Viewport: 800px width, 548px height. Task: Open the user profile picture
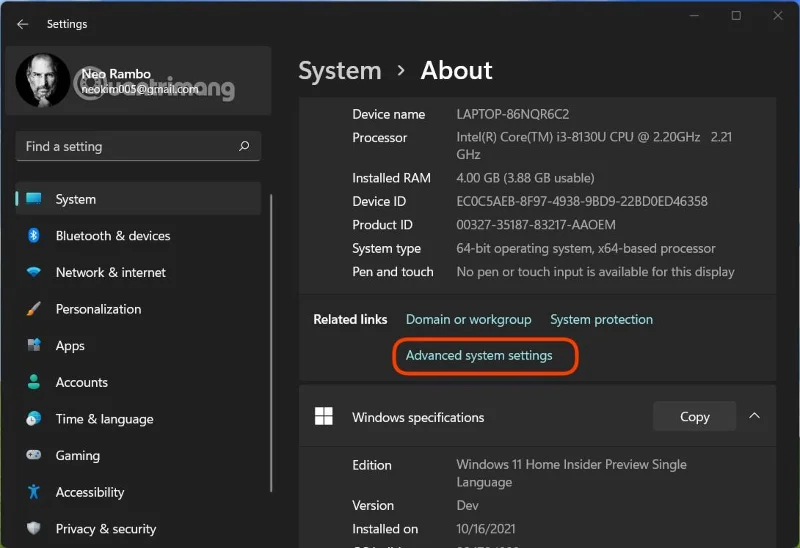click(43, 80)
